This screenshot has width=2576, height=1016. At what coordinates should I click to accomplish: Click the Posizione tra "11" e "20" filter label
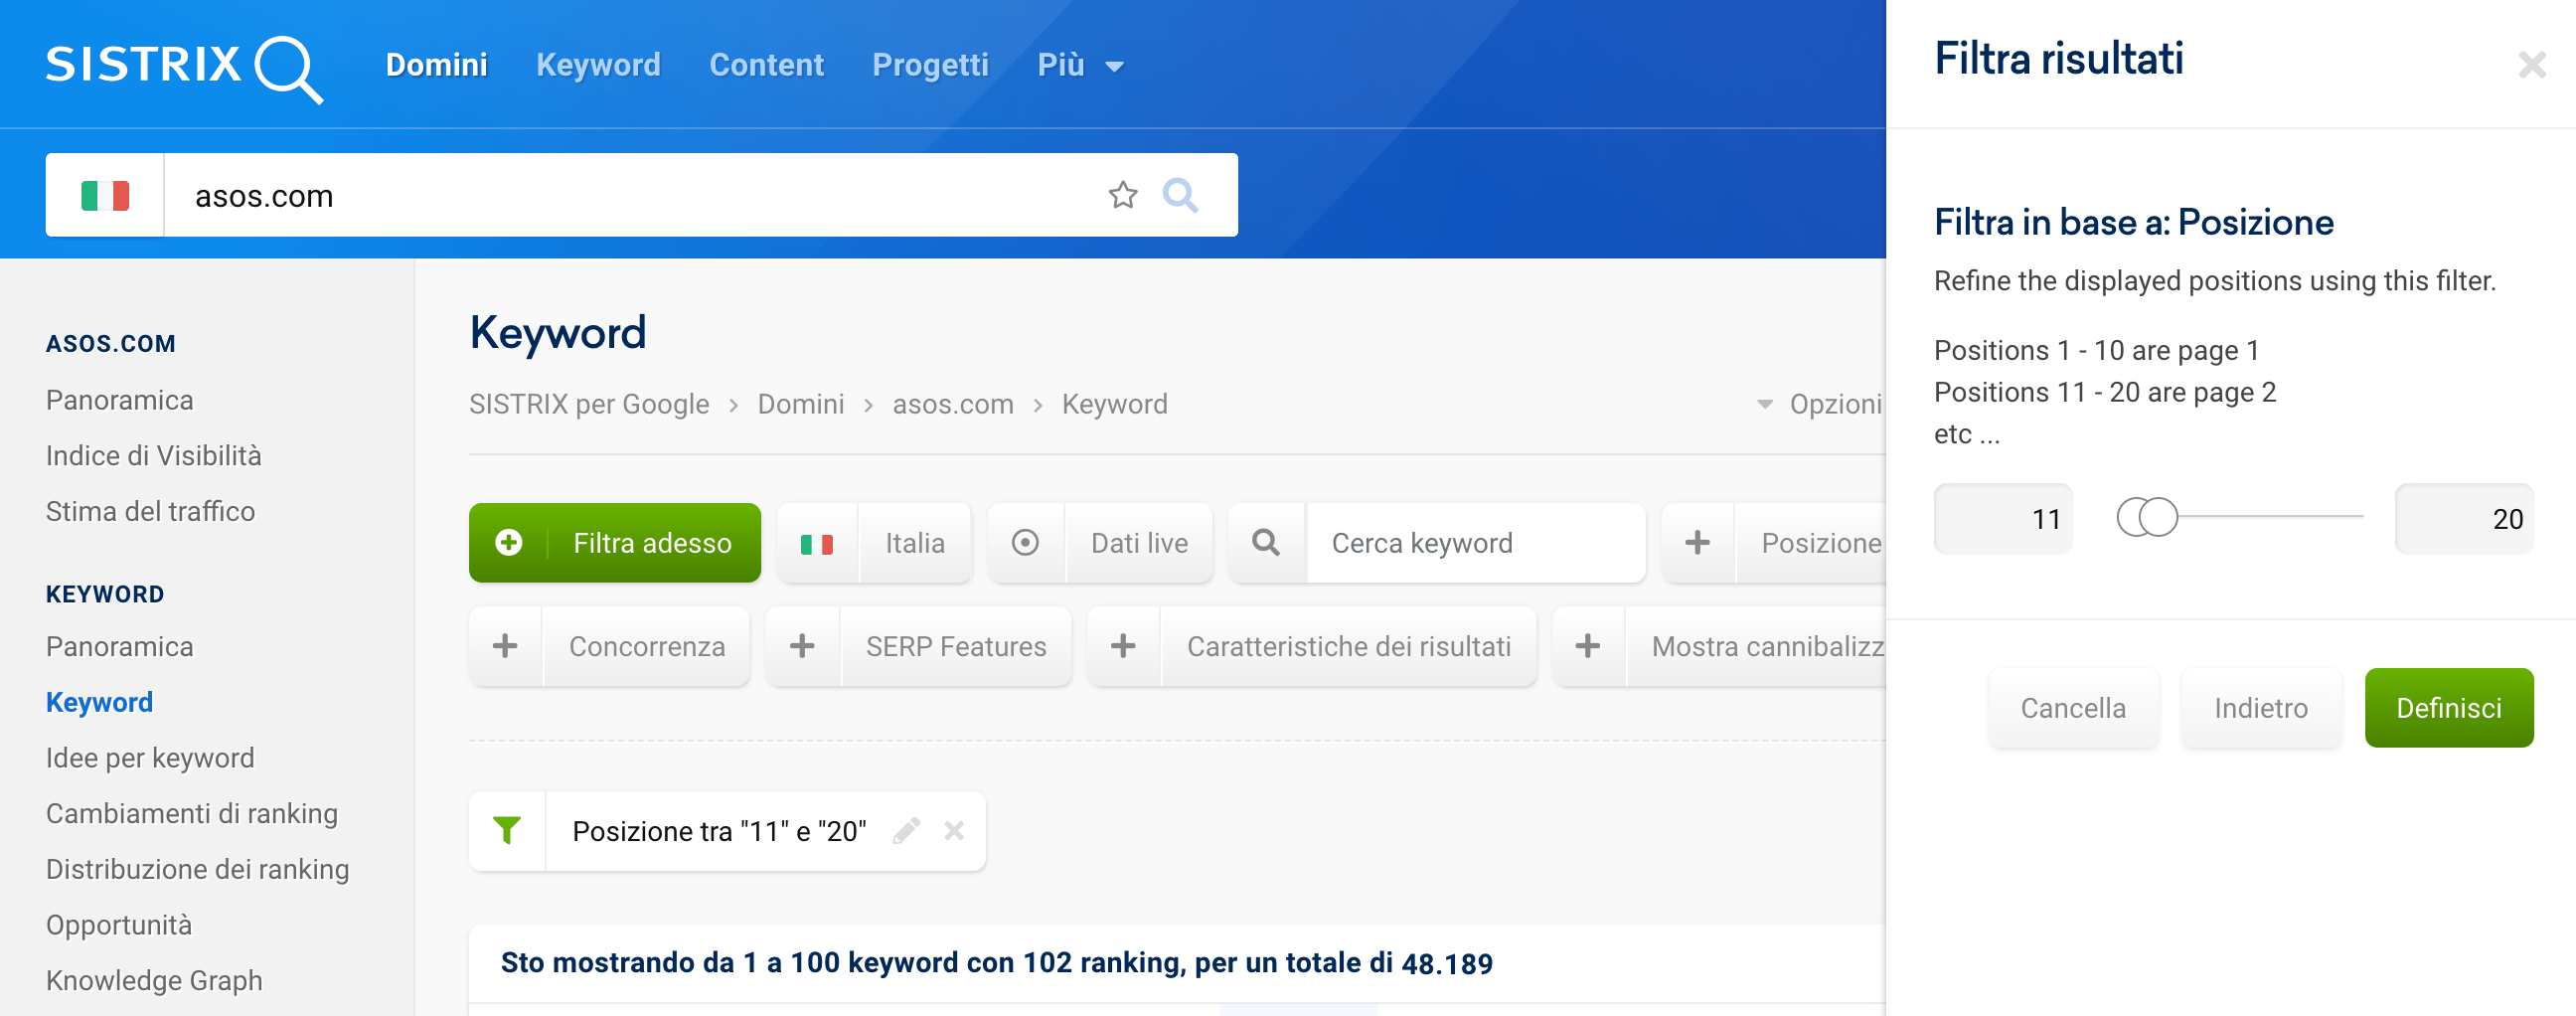(x=719, y=831)
